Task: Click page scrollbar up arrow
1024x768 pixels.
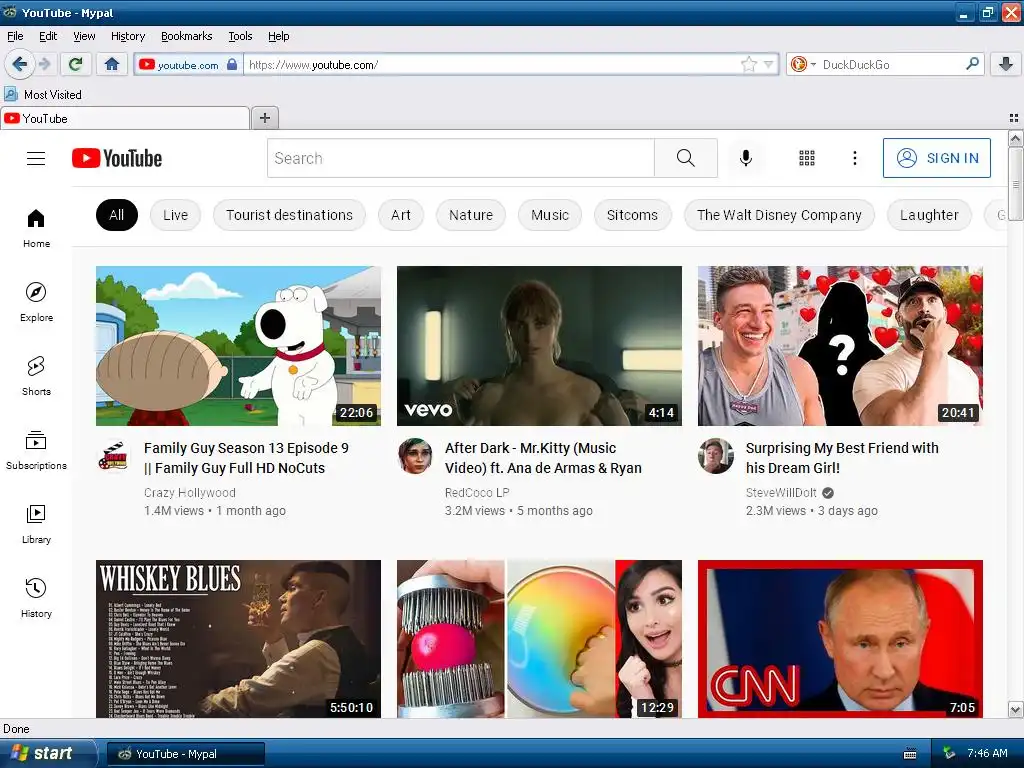Action: [1015, 138]
